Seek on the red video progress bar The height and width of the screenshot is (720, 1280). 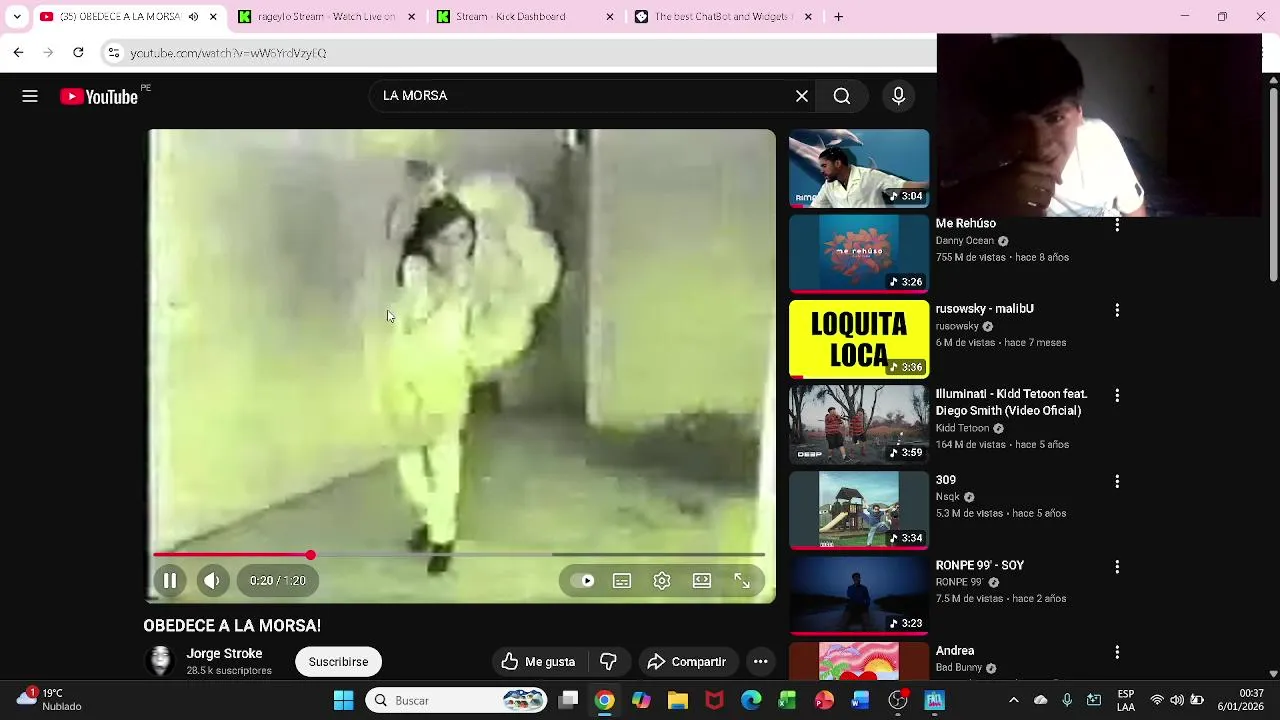tap(460, 554)
